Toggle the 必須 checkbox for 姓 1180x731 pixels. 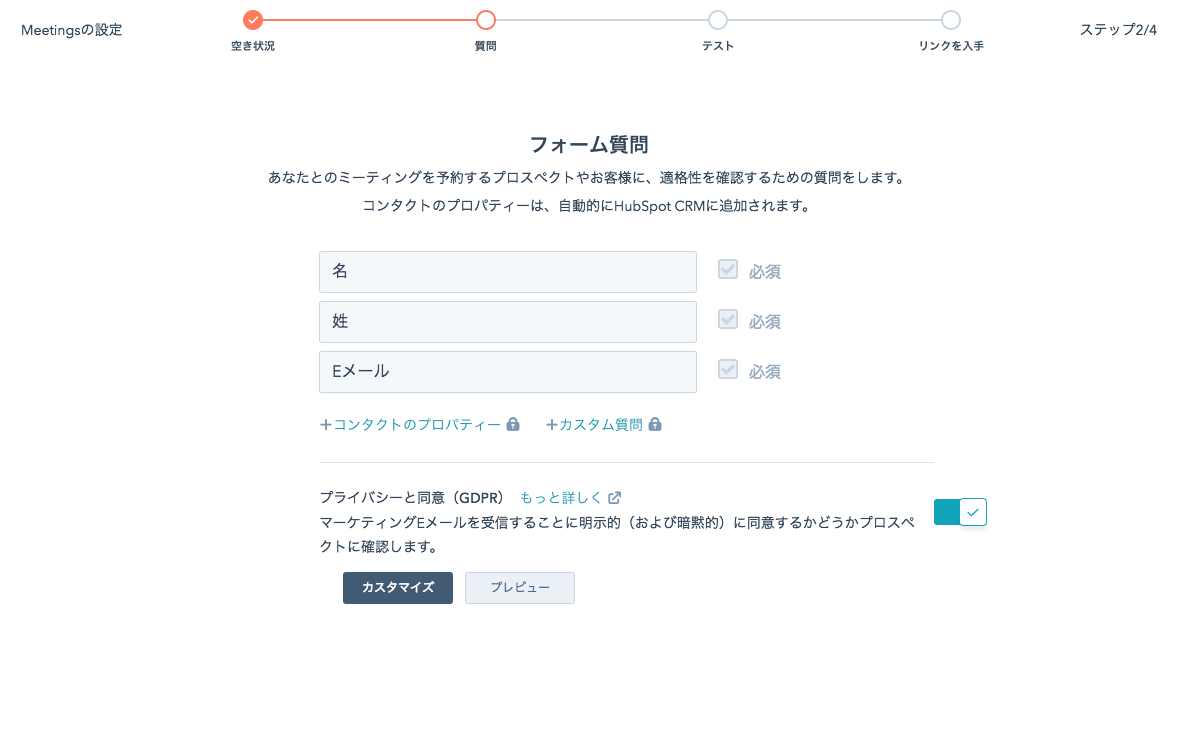pyautogui.click(x=728, y=320)
